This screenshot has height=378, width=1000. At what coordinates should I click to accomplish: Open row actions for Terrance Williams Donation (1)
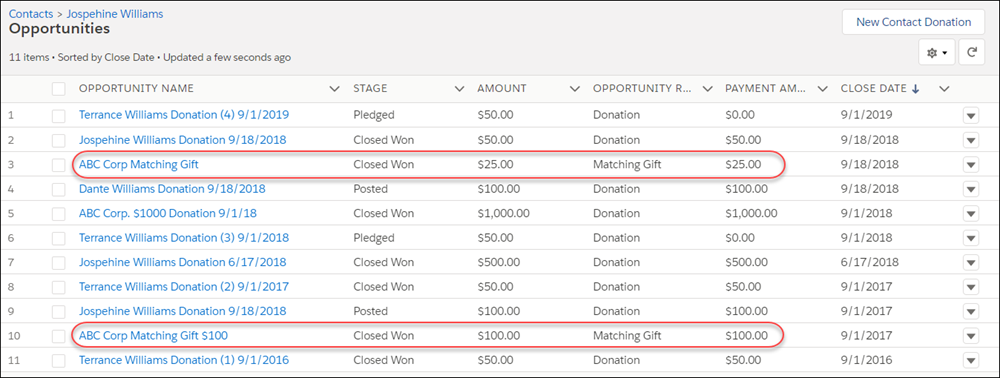(x=971, y=361)
